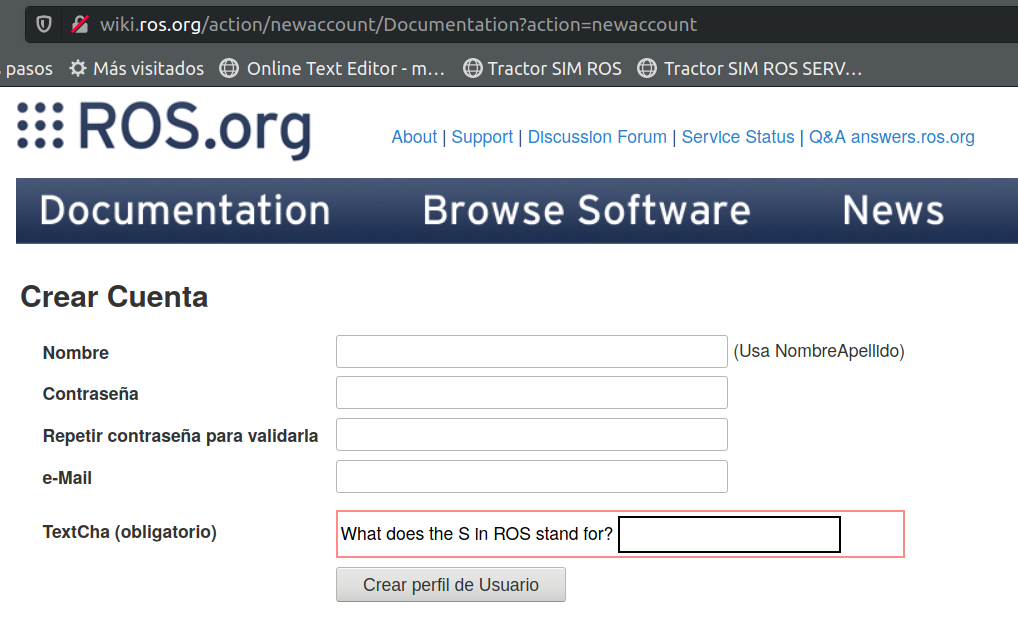Open the Más visitados bookmarks folder
The width and height of the screenshot is (1018, 643).
(x=137, y=68)
